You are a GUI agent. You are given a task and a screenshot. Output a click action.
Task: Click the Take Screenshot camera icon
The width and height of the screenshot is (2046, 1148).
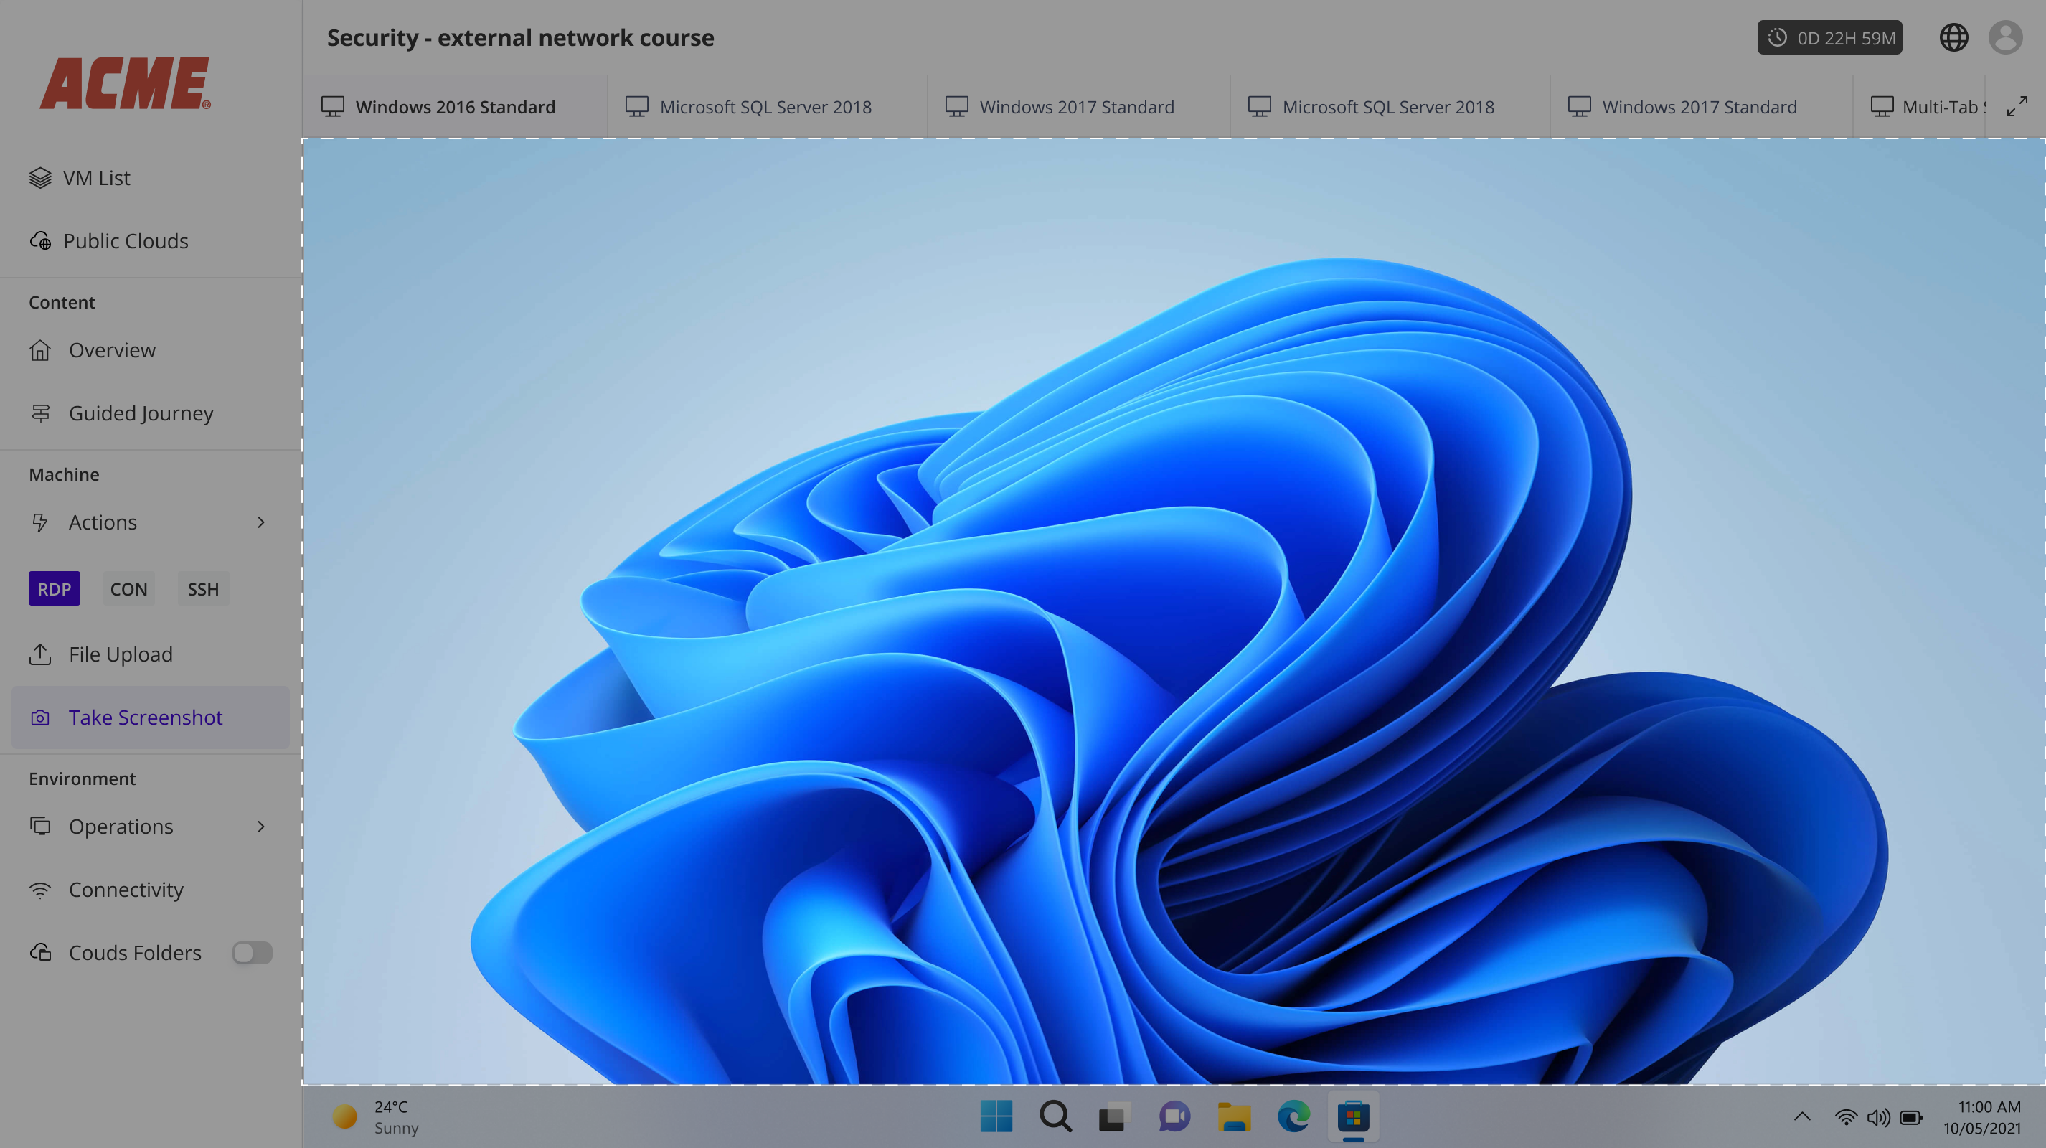(40, 718)
